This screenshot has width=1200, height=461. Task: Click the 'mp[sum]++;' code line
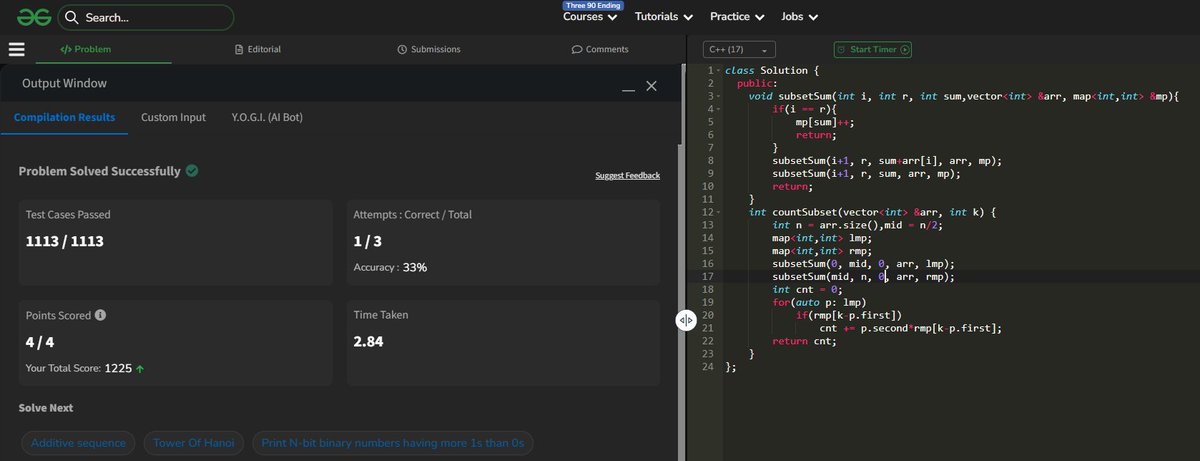coord(825,120)
